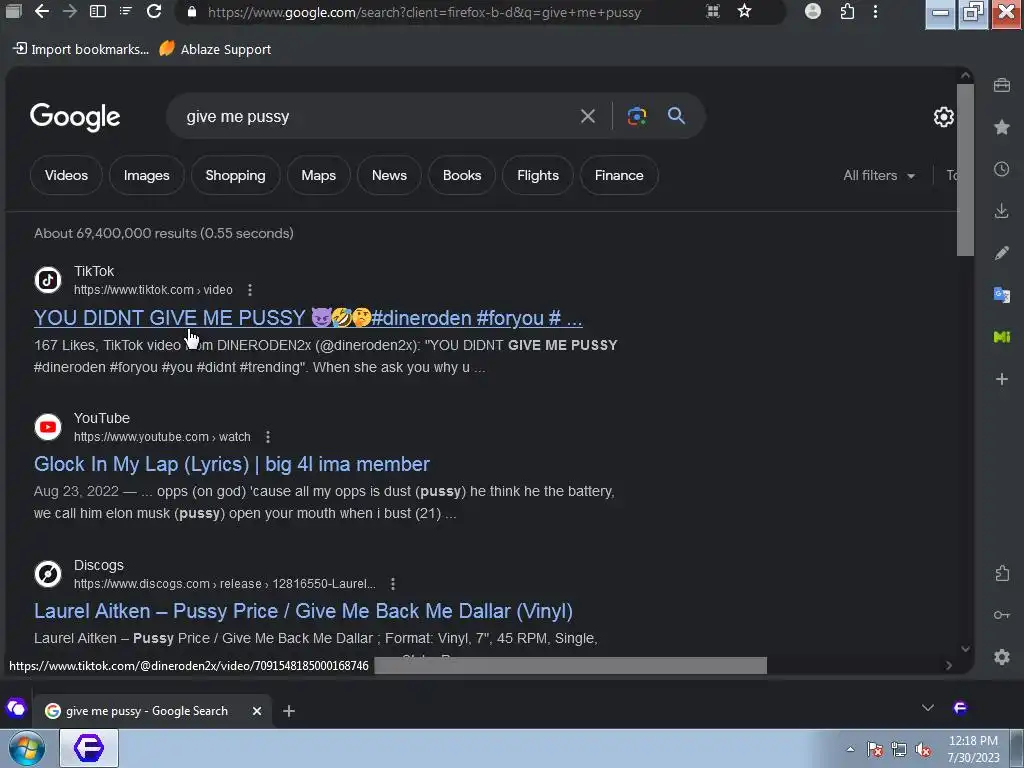Open a new tab with plus button
This screenshot has width=1024, height=768.
click(289, 711)
